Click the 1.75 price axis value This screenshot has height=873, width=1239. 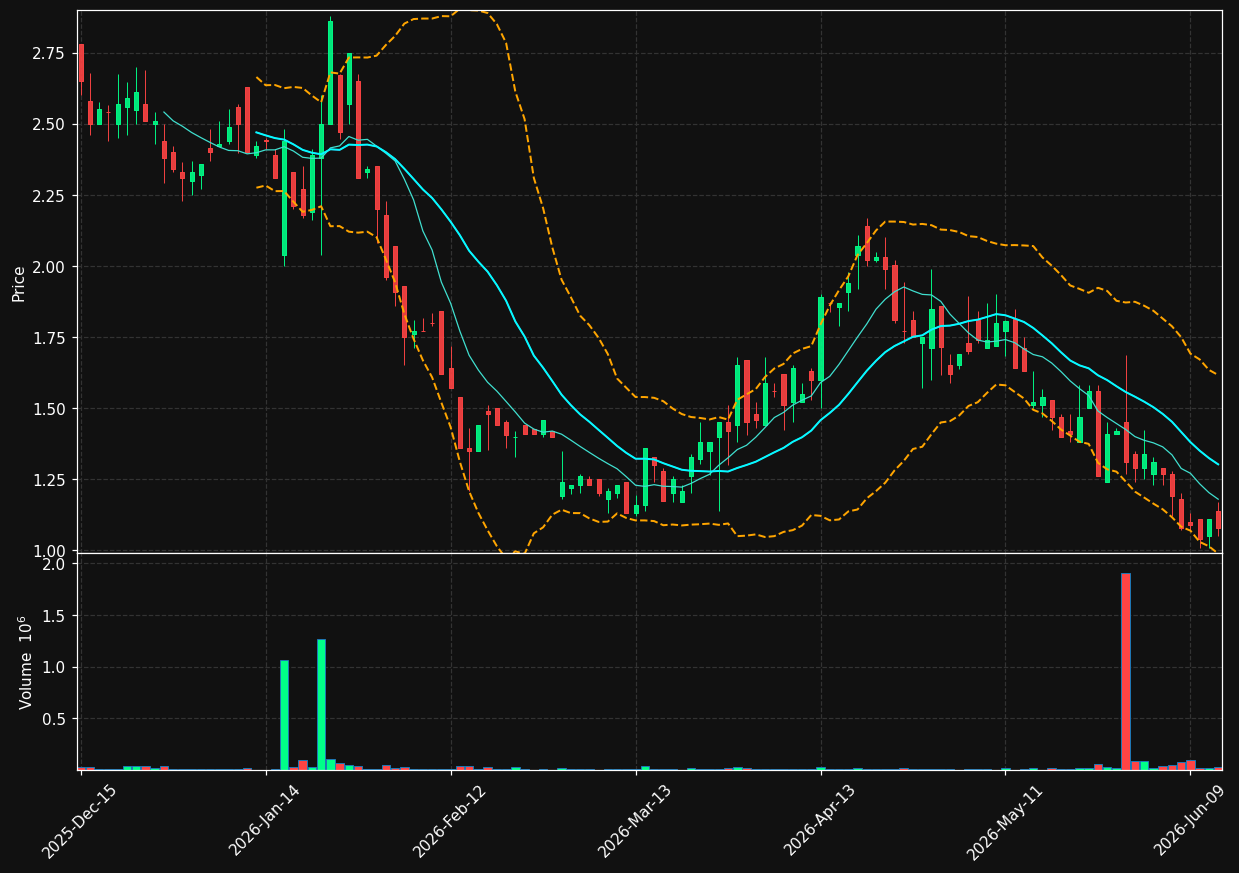tap(51, 338)
